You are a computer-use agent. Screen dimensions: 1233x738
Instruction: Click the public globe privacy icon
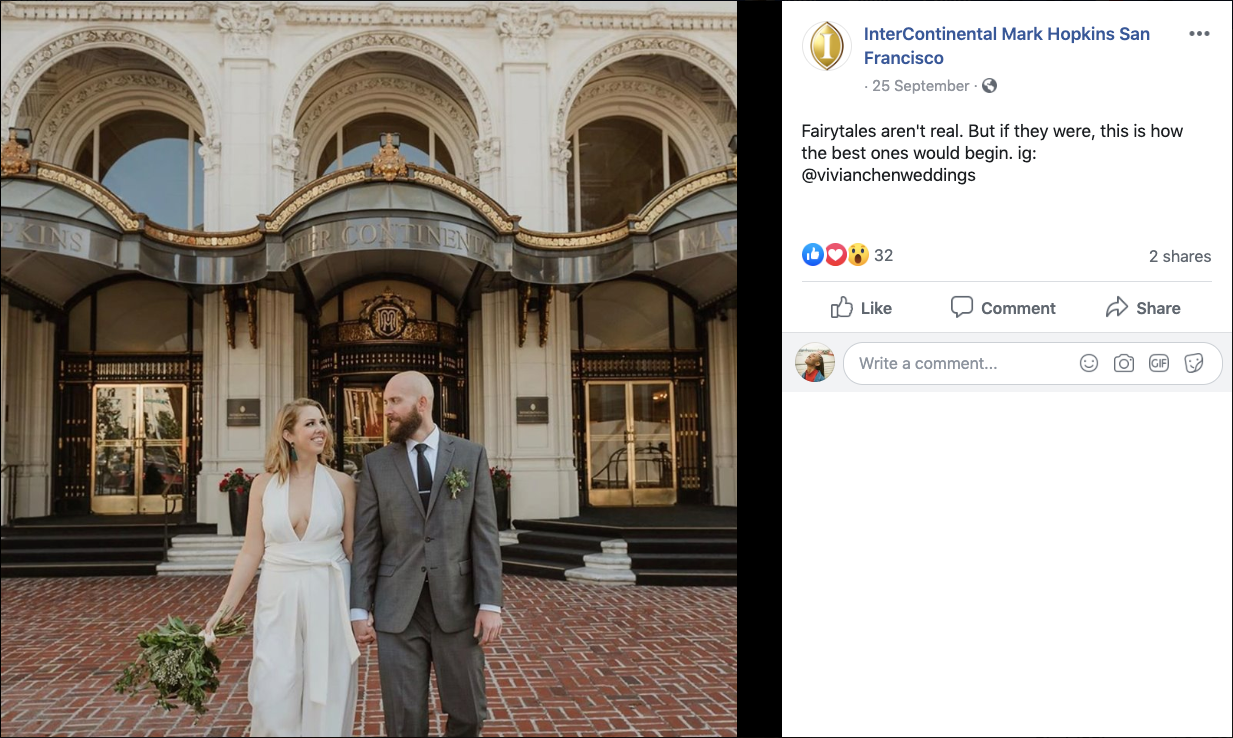pyautogui.click(x=990, y=86)
